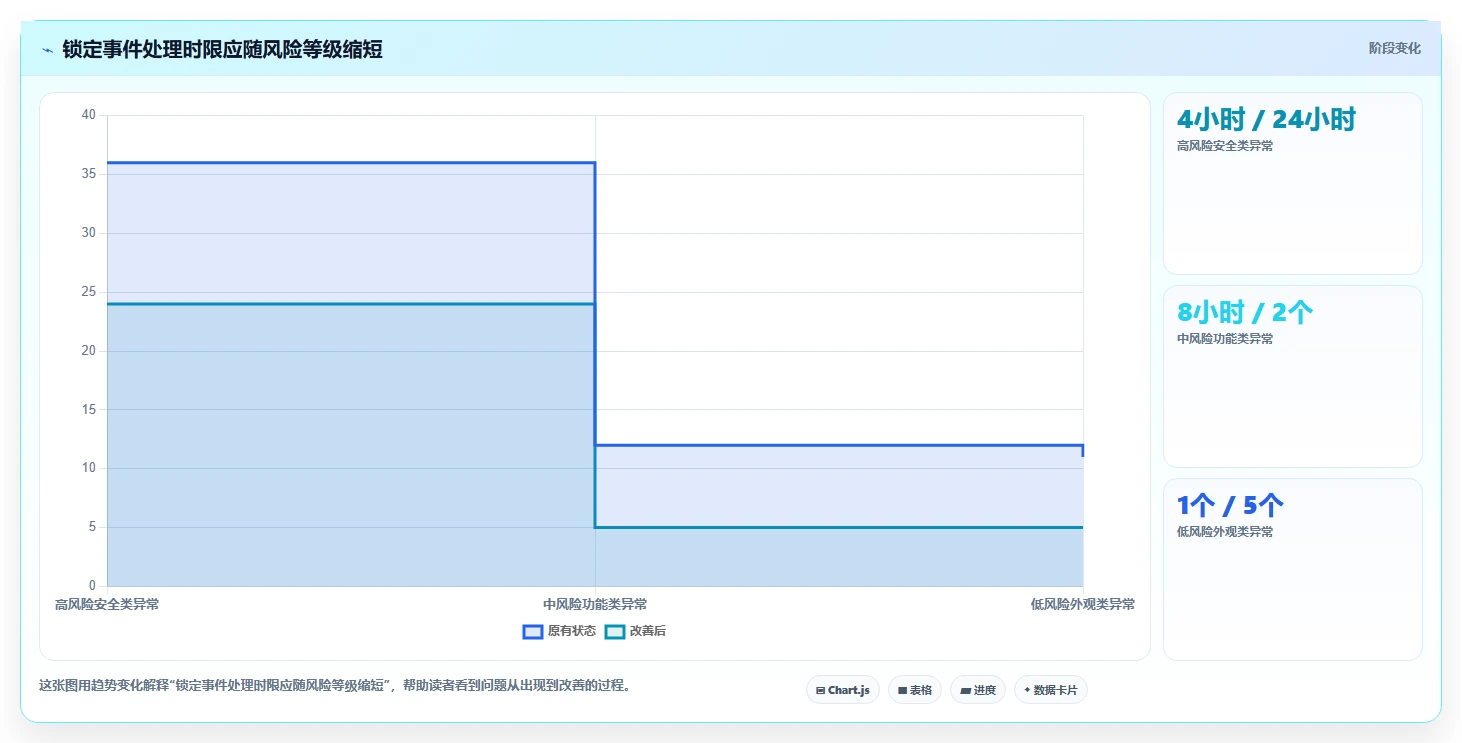
Task: Click the y-axis value 35
Action: (x=88, y=174)
